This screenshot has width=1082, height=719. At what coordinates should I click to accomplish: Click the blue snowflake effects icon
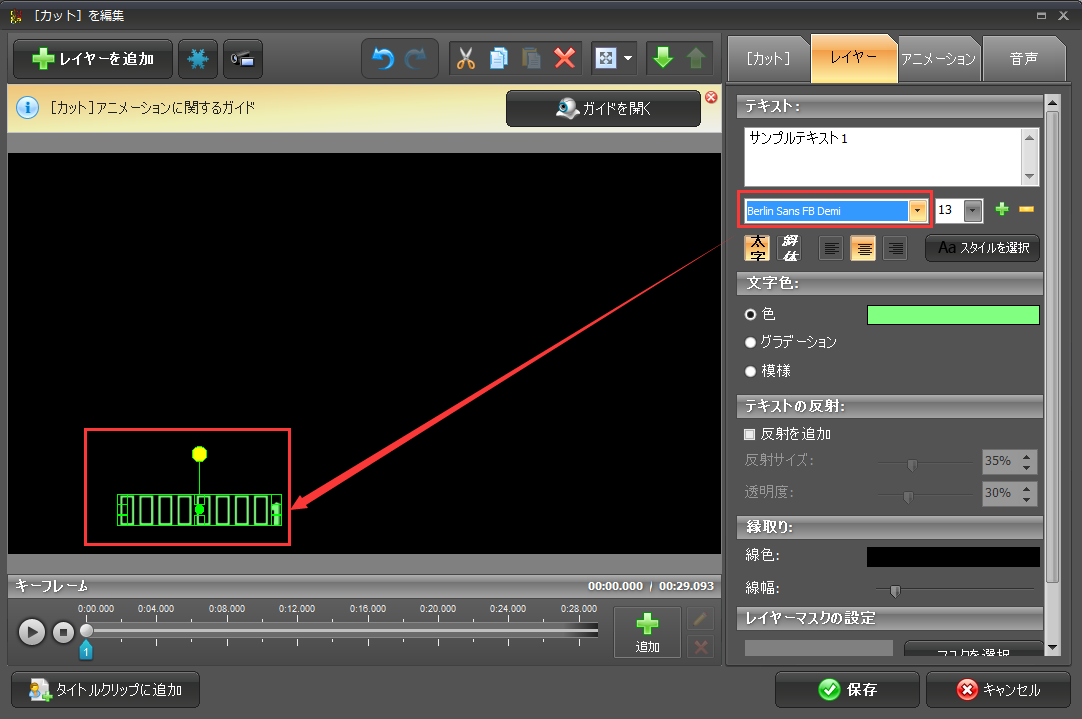pos(198,59)
